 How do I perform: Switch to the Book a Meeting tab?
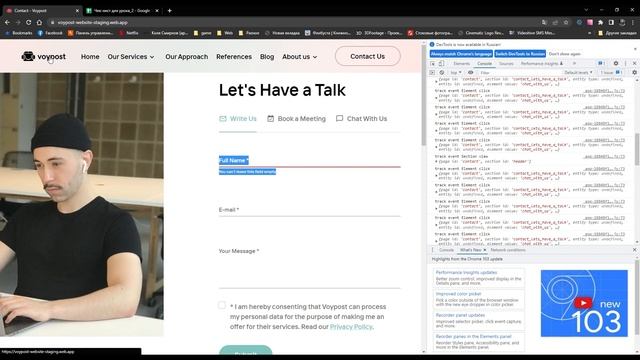(x=296, y=119)
